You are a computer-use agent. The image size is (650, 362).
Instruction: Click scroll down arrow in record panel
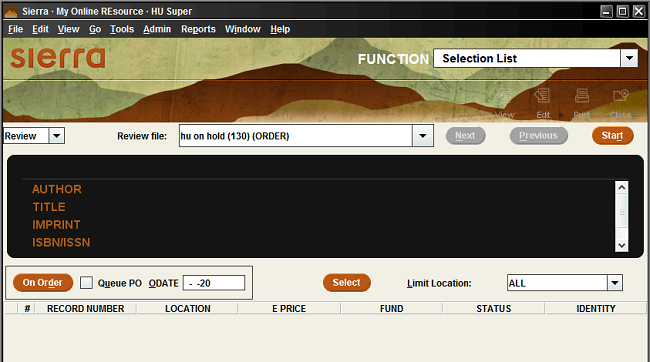coord(621,245)
